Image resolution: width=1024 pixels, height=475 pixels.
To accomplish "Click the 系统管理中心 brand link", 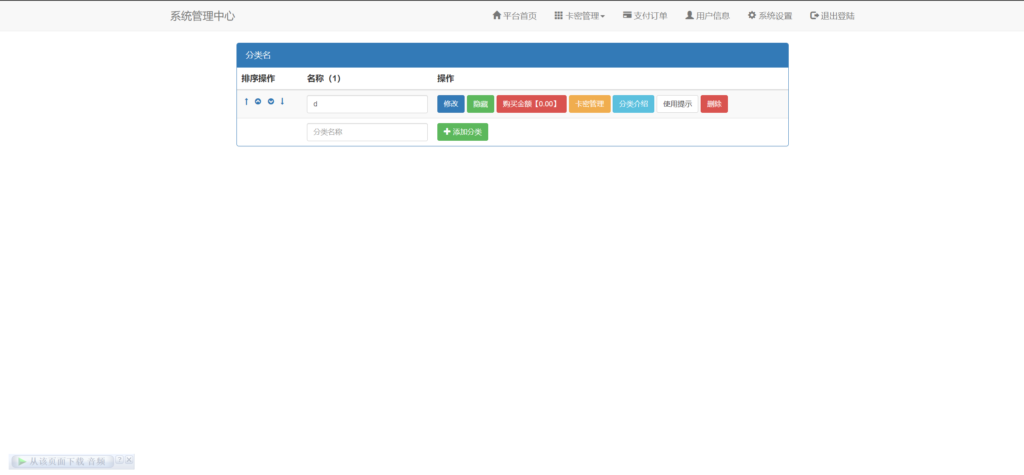I will coord(203,16).
